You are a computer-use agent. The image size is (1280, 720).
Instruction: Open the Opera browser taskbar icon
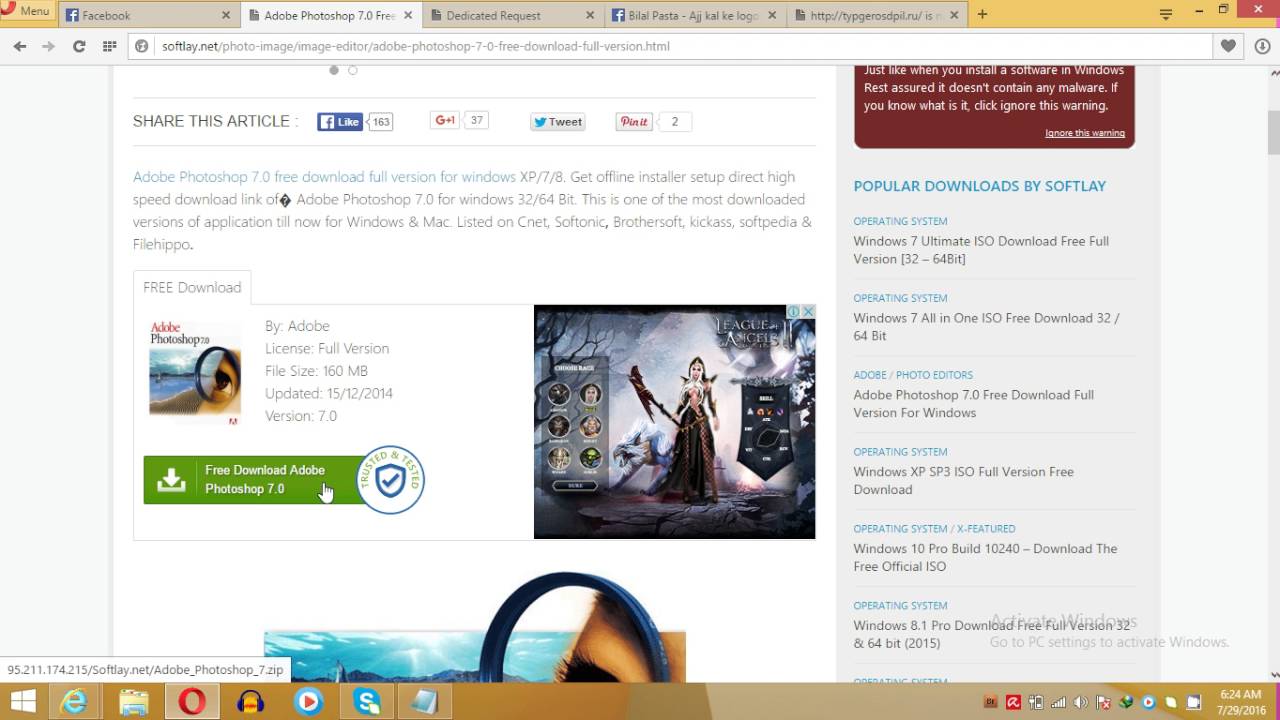click(x=192, y=702)
